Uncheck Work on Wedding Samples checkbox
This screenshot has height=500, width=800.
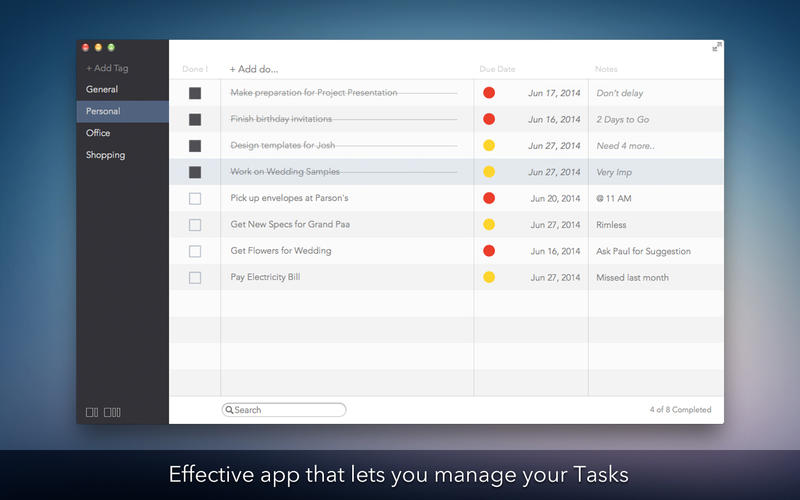tap(195, 172)
